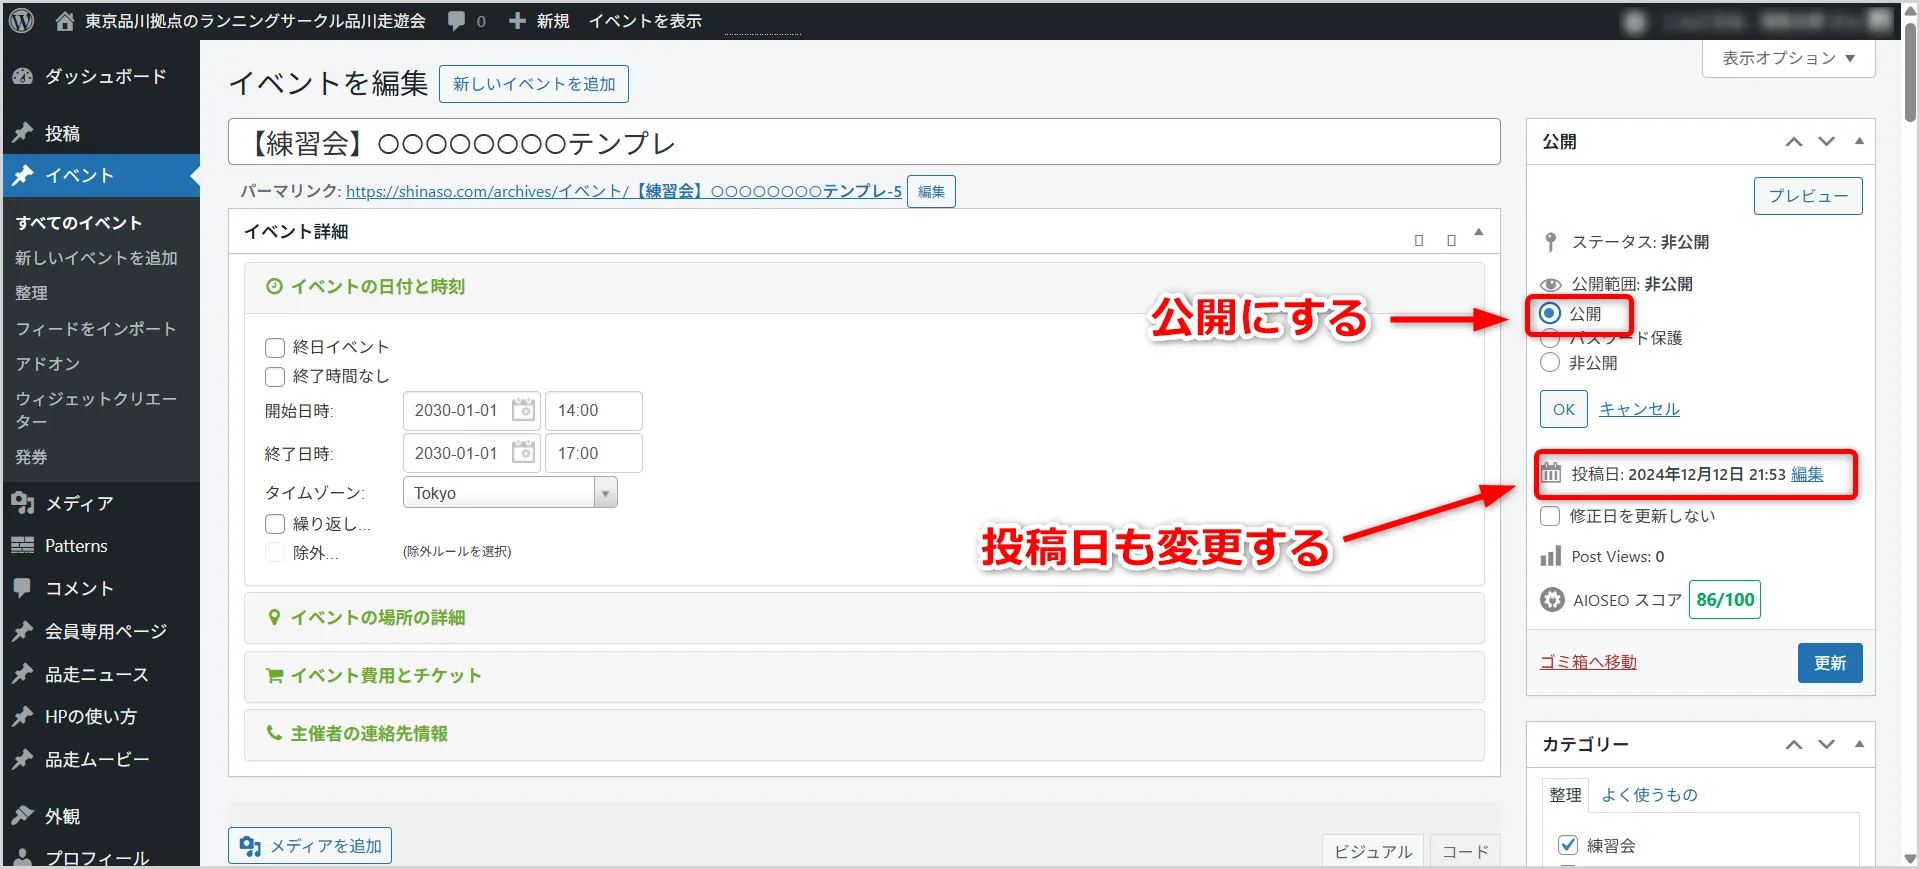This screenshot has width=1920, height=869.
Task: Click the AIOSEO score gear icon
Action: [1552, 600]
